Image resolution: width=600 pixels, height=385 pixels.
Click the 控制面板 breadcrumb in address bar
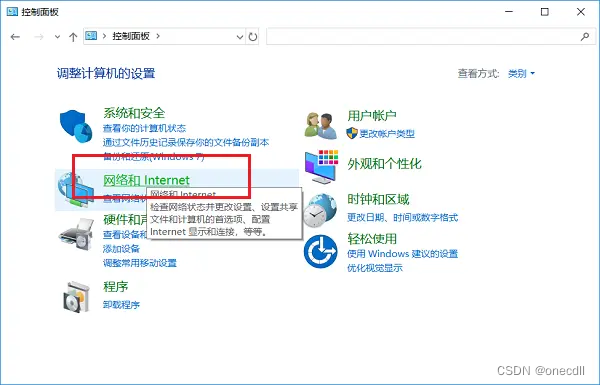tap(130, 36)
